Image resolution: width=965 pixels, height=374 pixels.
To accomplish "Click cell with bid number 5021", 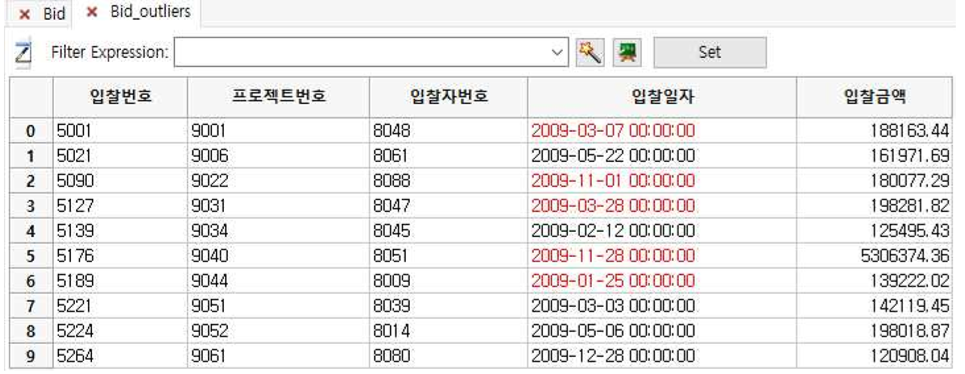I will pos(120,156).
